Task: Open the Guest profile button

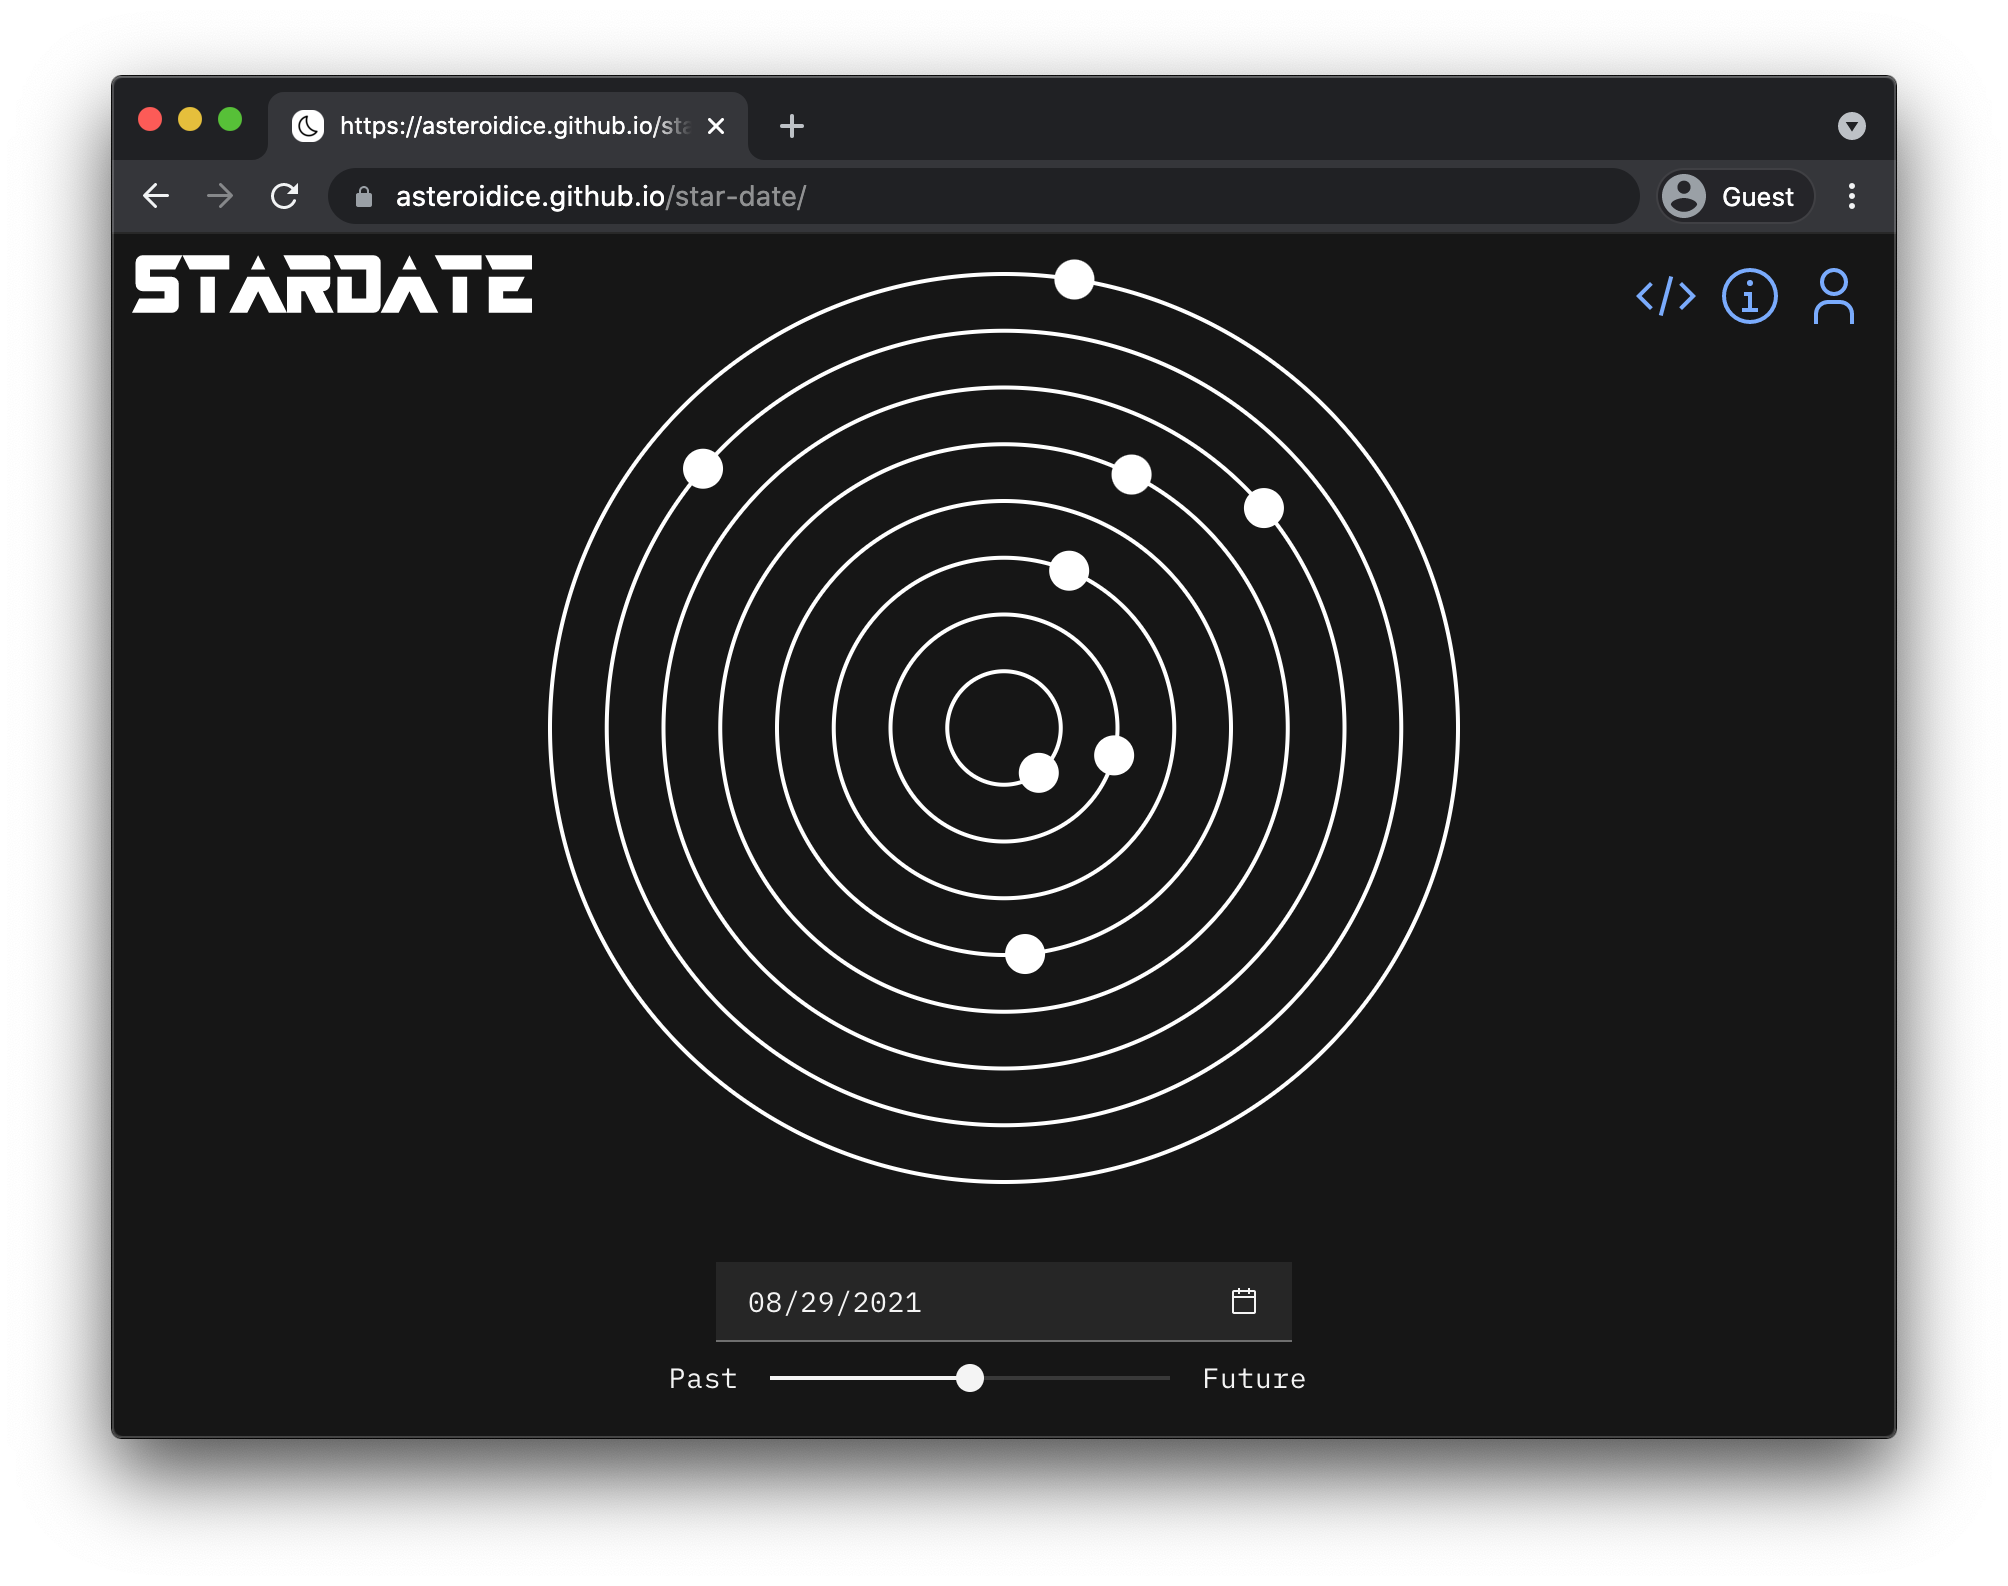Action: click(x=1735, y=196)
